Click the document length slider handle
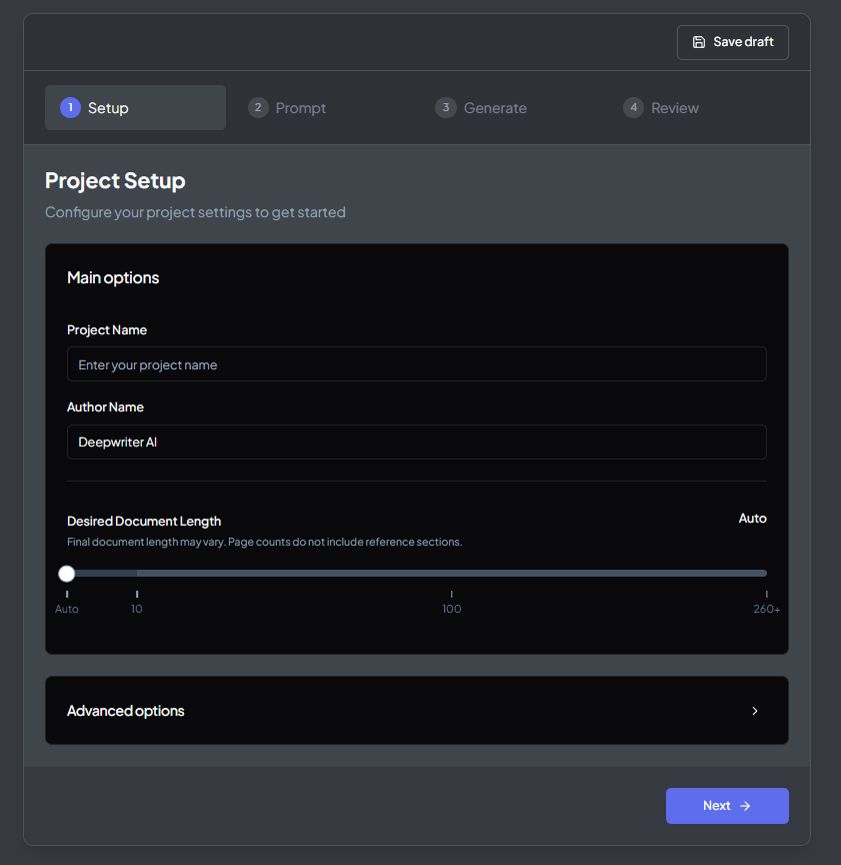 (x=67, y=573)
